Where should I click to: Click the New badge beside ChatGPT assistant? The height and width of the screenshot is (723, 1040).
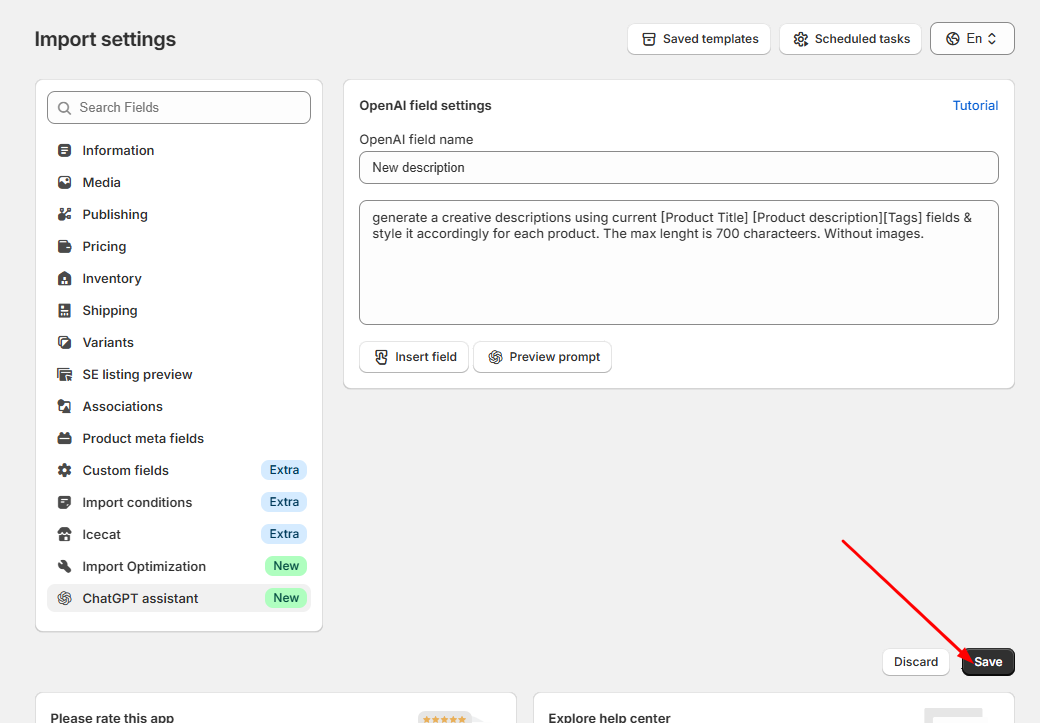pyautogui.click(x=286, y=598)
